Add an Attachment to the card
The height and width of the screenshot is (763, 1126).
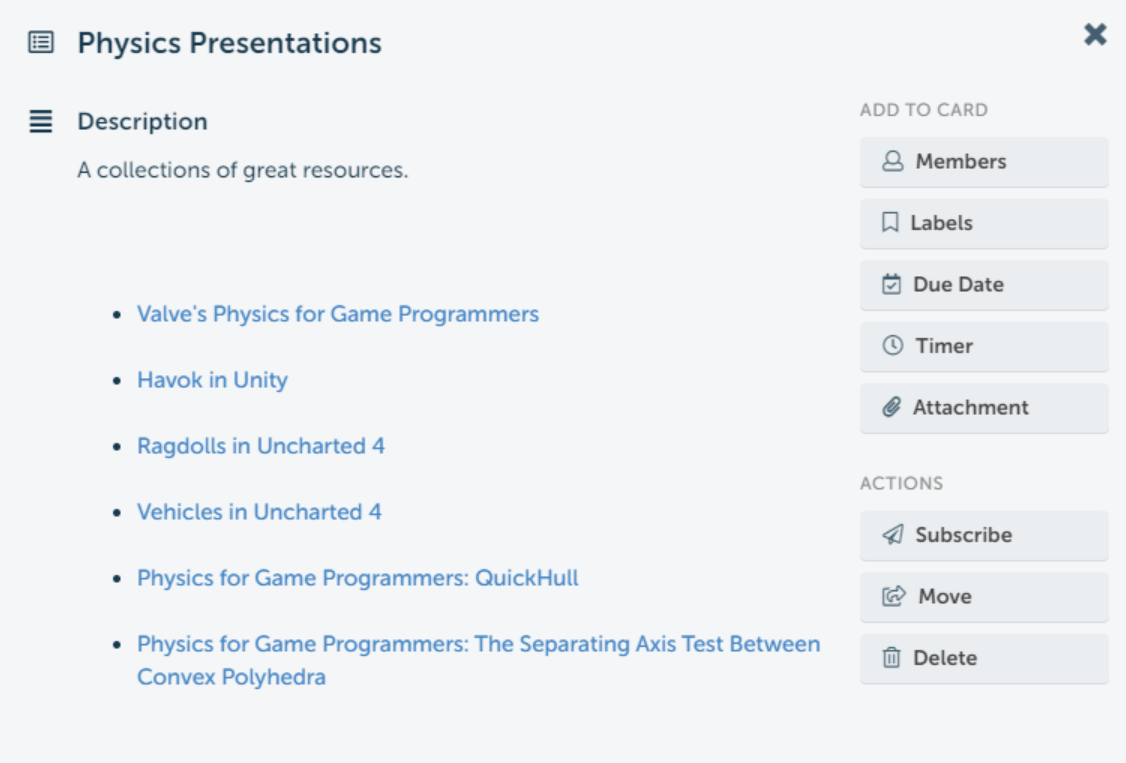point(983,408)
